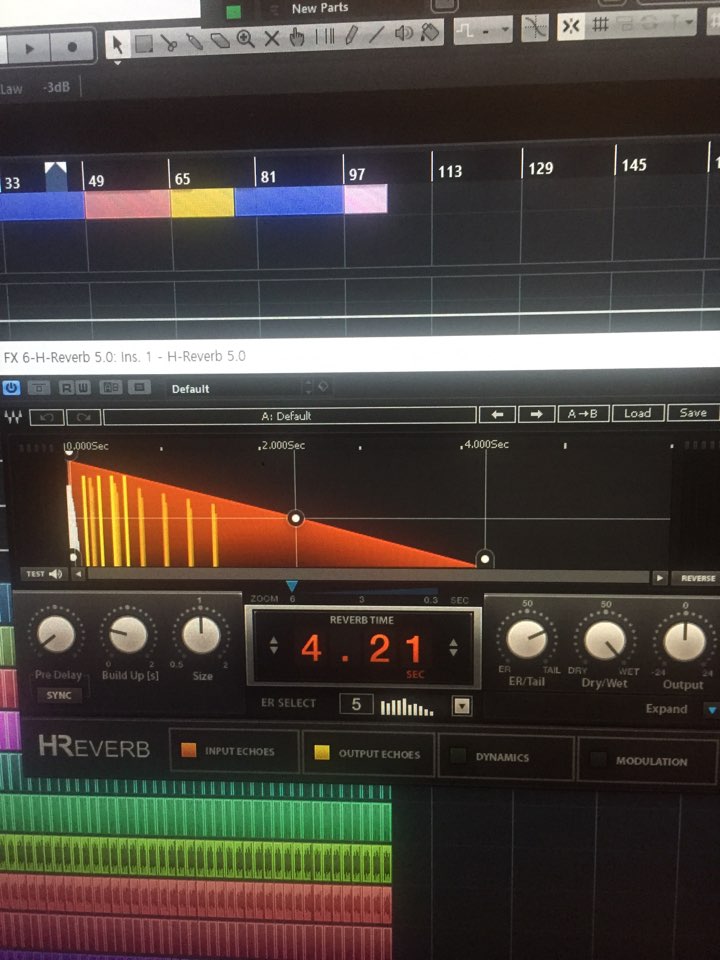The width and height of the screenshot is (720, 960).
Task: Click the Size knob
Action: coord(201,634)
